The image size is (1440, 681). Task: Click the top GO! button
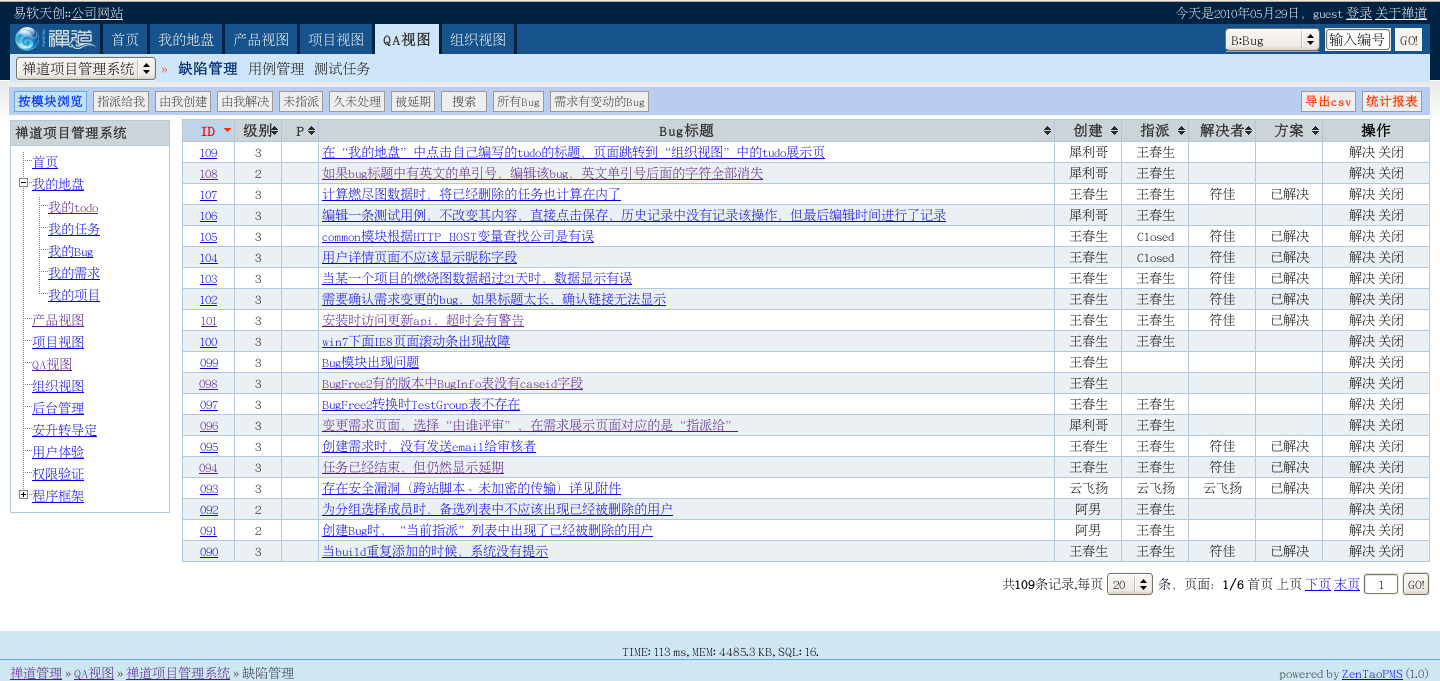click(x=1409, y=40)
